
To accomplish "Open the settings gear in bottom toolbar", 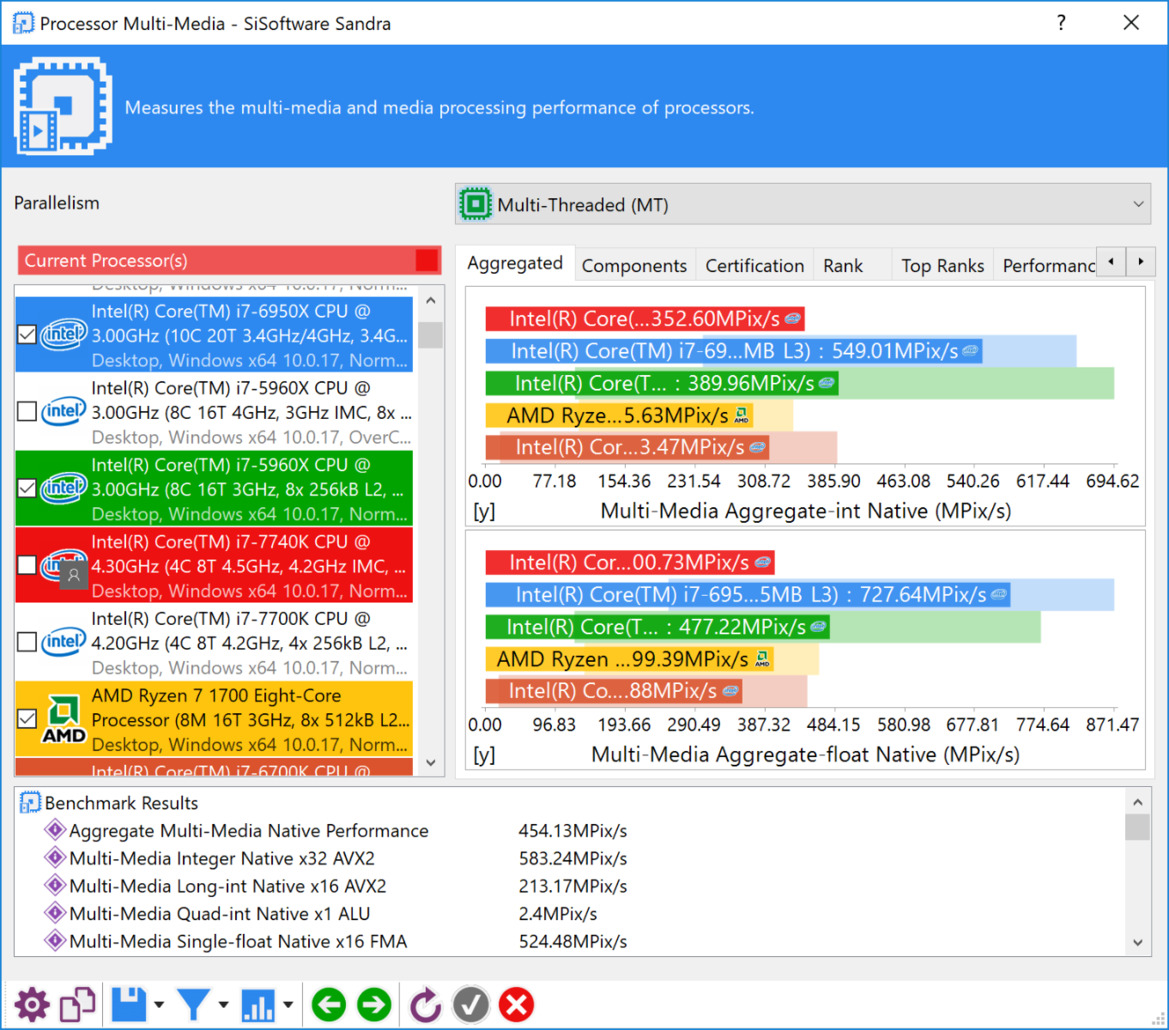I will pyautogui.click(x=32, y=1005).
